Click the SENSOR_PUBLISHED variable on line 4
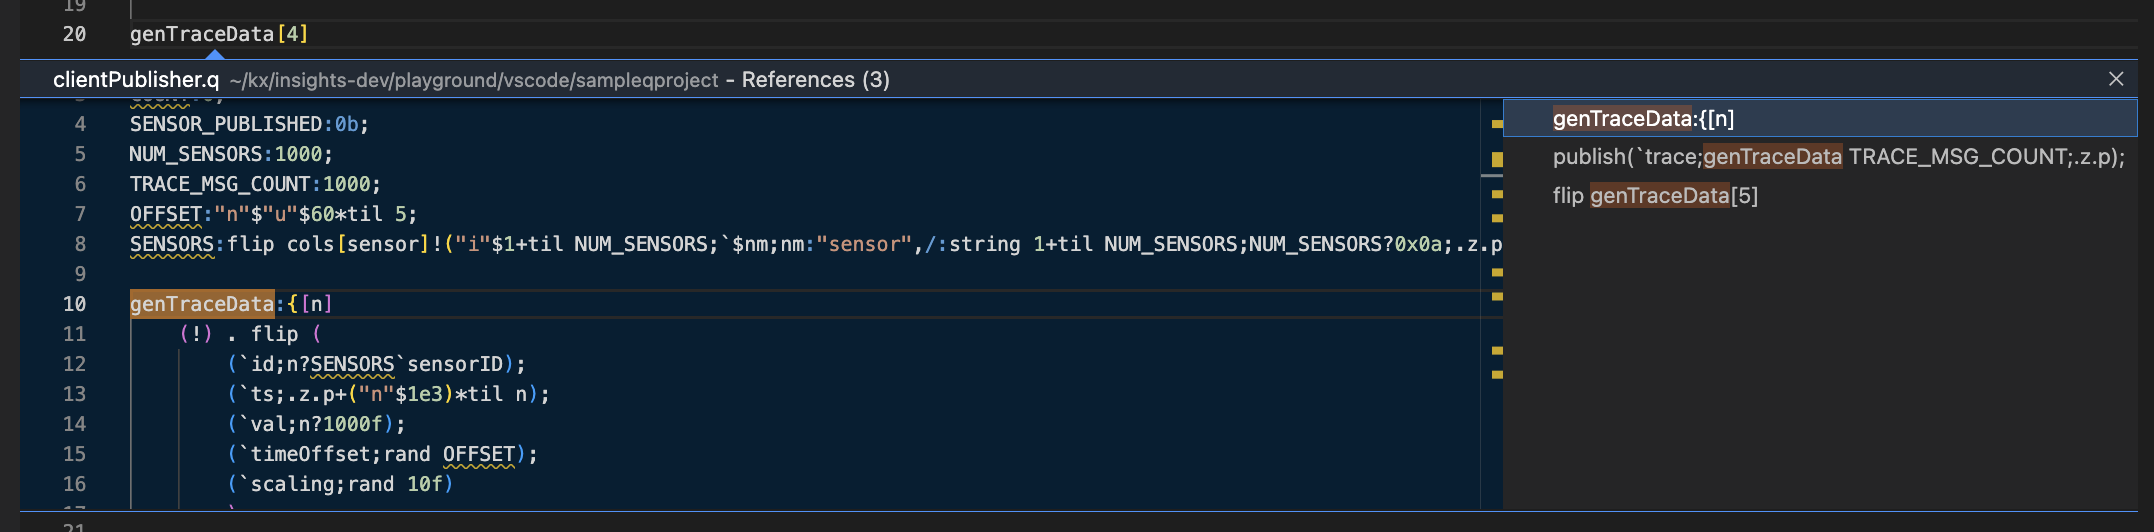The height and width of the screenshot is (532, 2154). (x=225, y=124)
